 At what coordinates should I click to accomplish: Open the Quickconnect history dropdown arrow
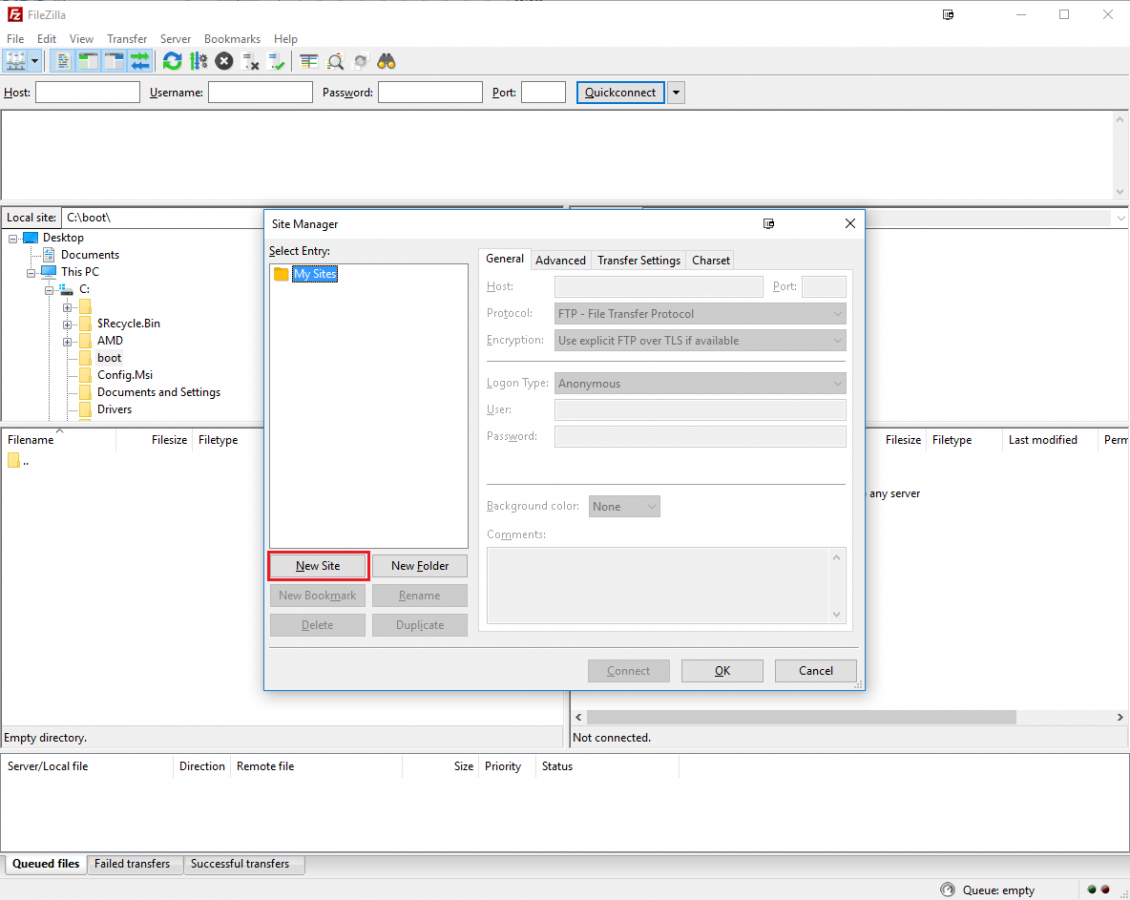(x=676, y=92)
